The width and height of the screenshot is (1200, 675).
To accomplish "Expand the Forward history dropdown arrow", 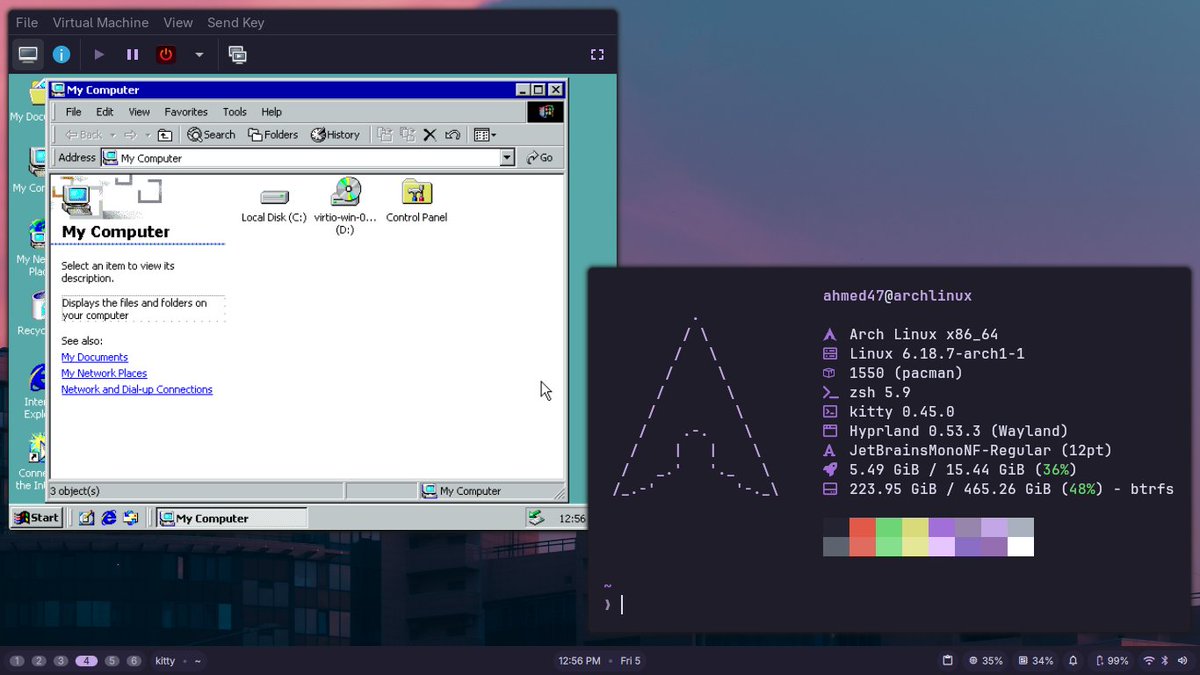I will [x=147, y=135].
